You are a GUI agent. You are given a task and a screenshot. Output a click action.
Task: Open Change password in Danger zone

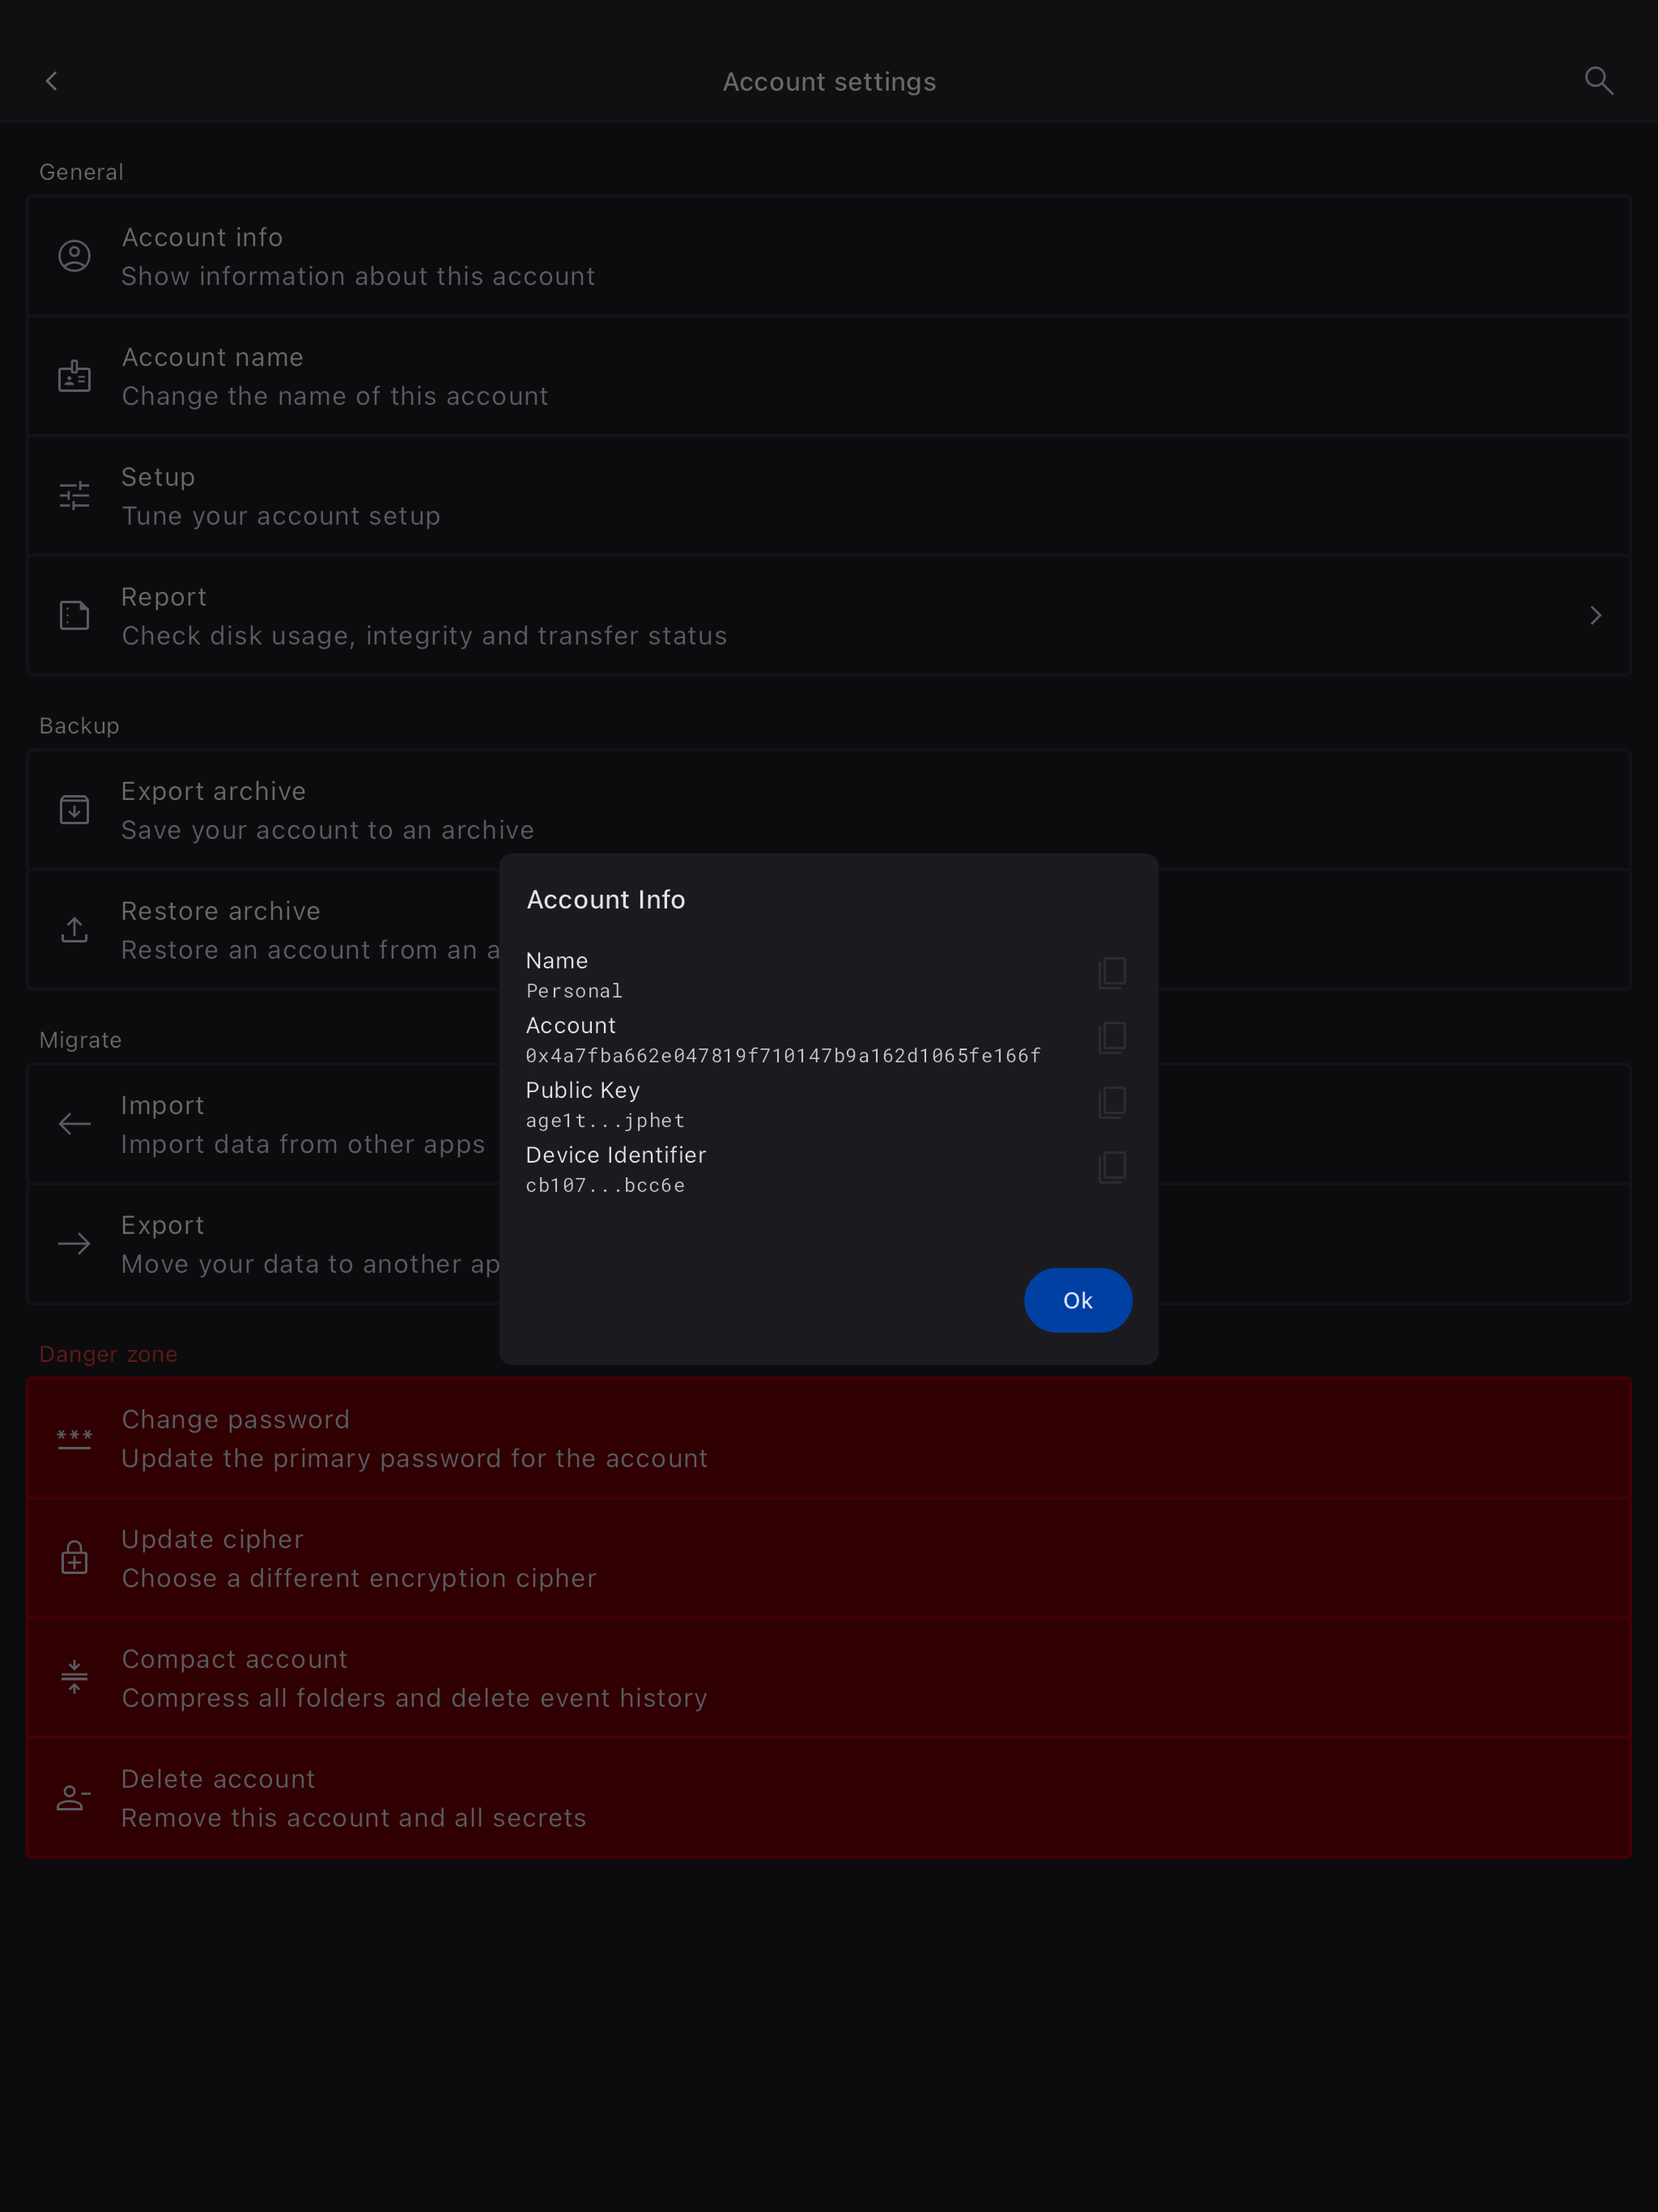click(829, 1439)
